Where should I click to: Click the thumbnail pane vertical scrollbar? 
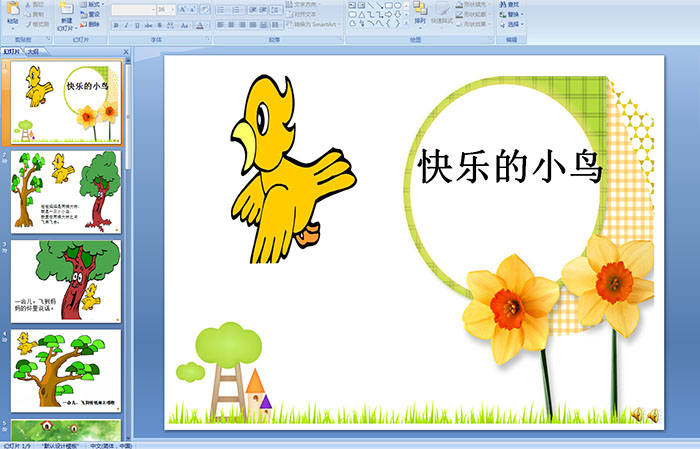(129, 250)
